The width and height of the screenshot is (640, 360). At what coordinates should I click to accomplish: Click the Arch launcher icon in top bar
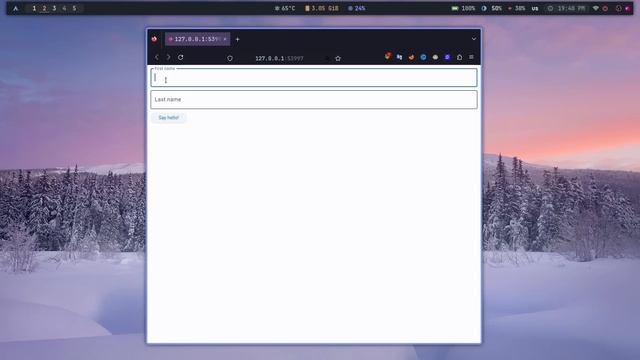(x=16, y=8)
